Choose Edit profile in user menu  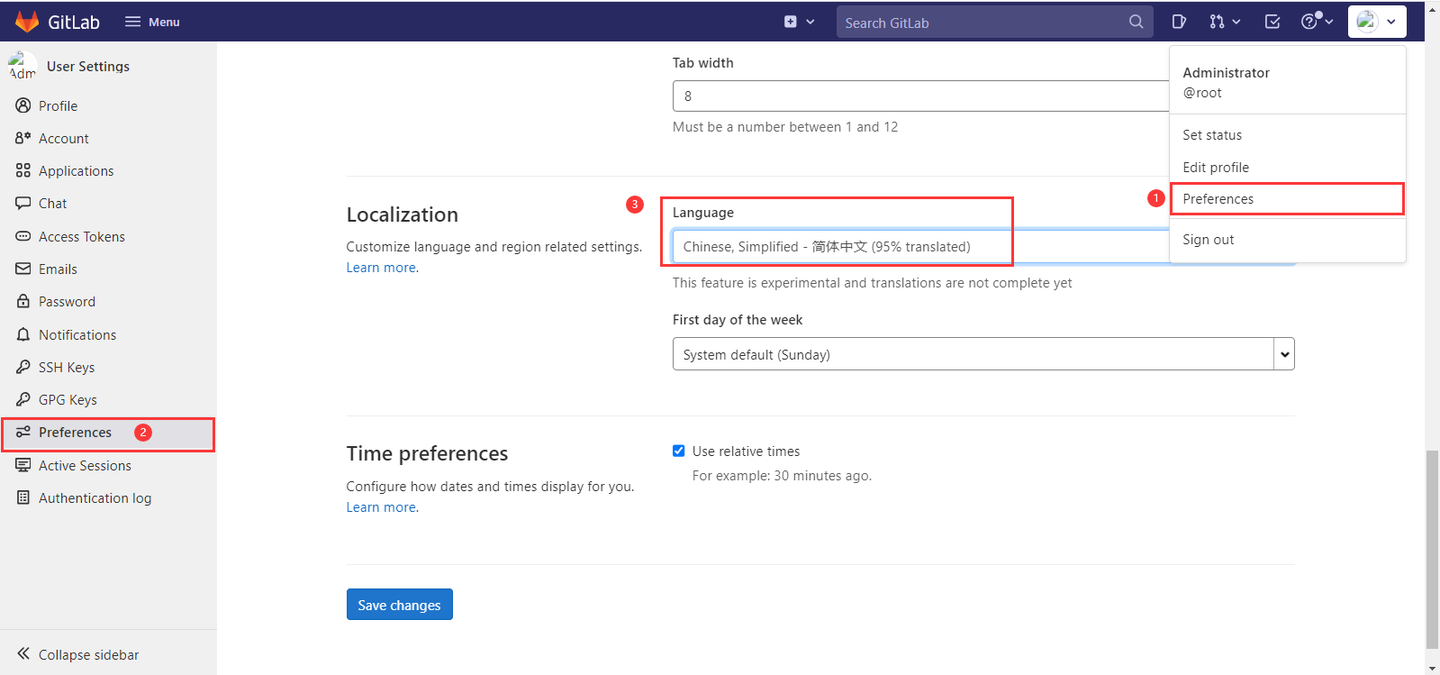pyautogui.click(x=1215, y=167)
